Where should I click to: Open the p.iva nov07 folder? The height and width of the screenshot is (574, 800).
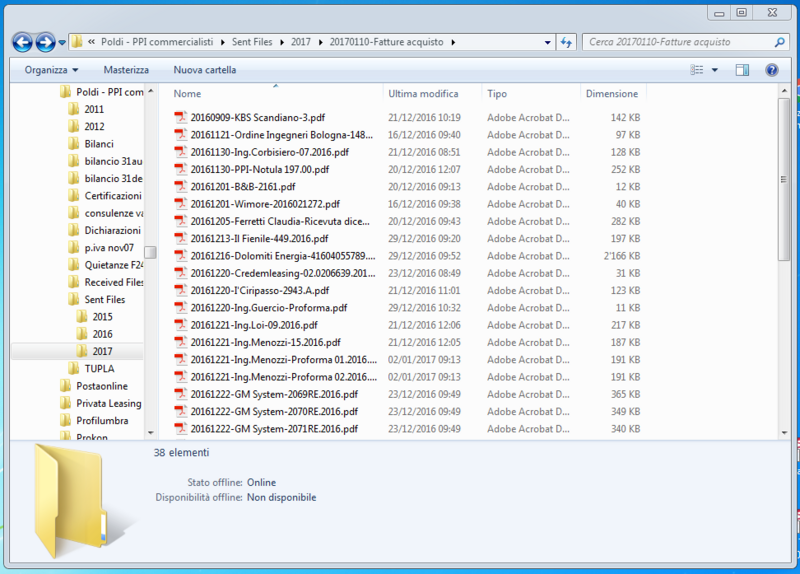pos(109,248)
